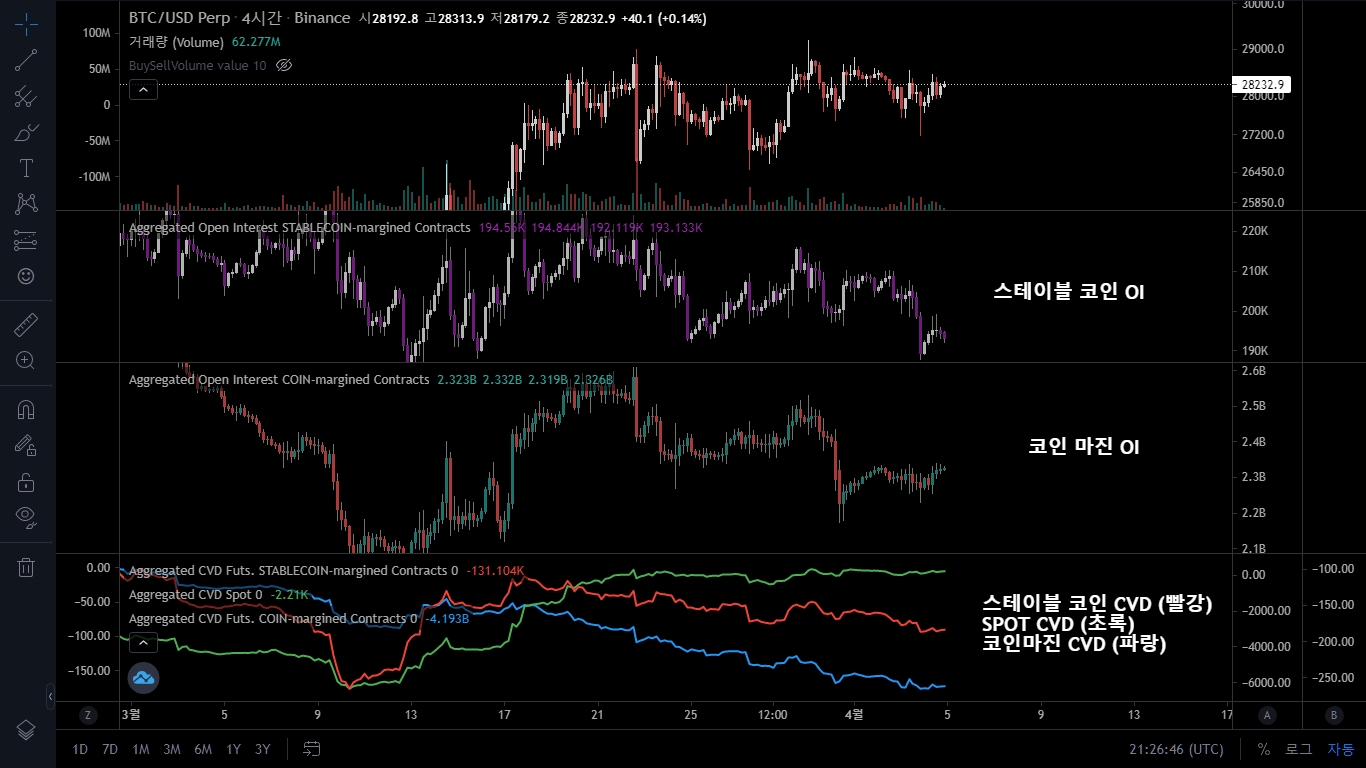1366x768 pixels.
Task: Enable magnet mode for drawings
Action: [x=25, y=408]
